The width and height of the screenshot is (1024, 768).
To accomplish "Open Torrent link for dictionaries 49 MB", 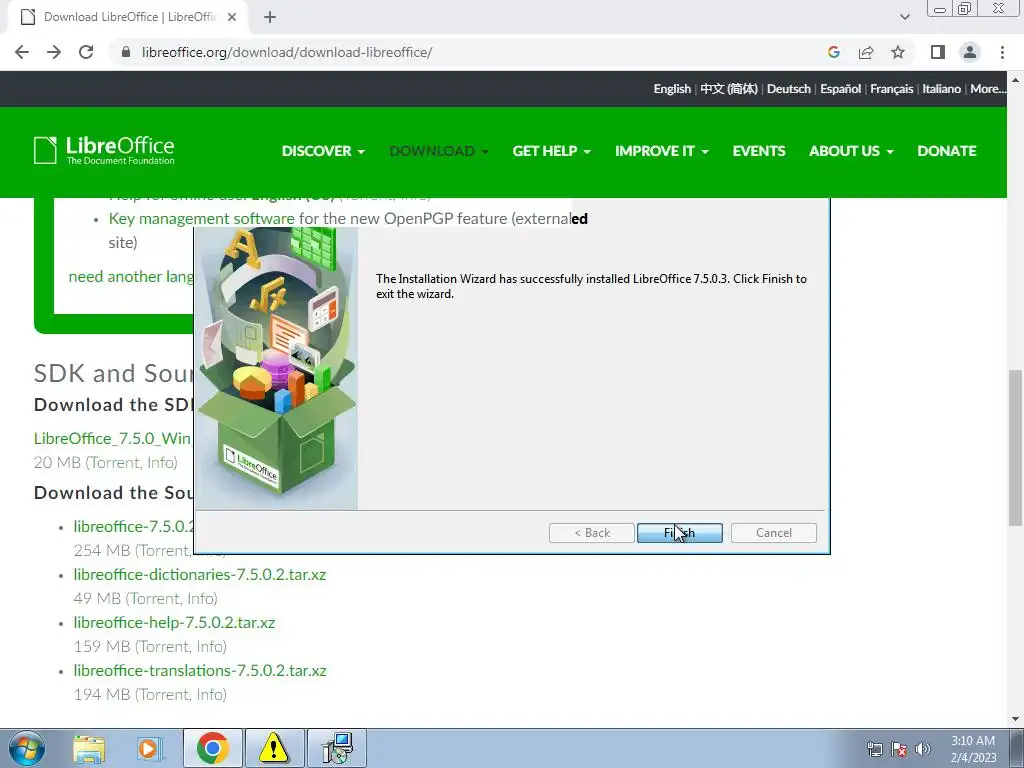I will (157, 599).
